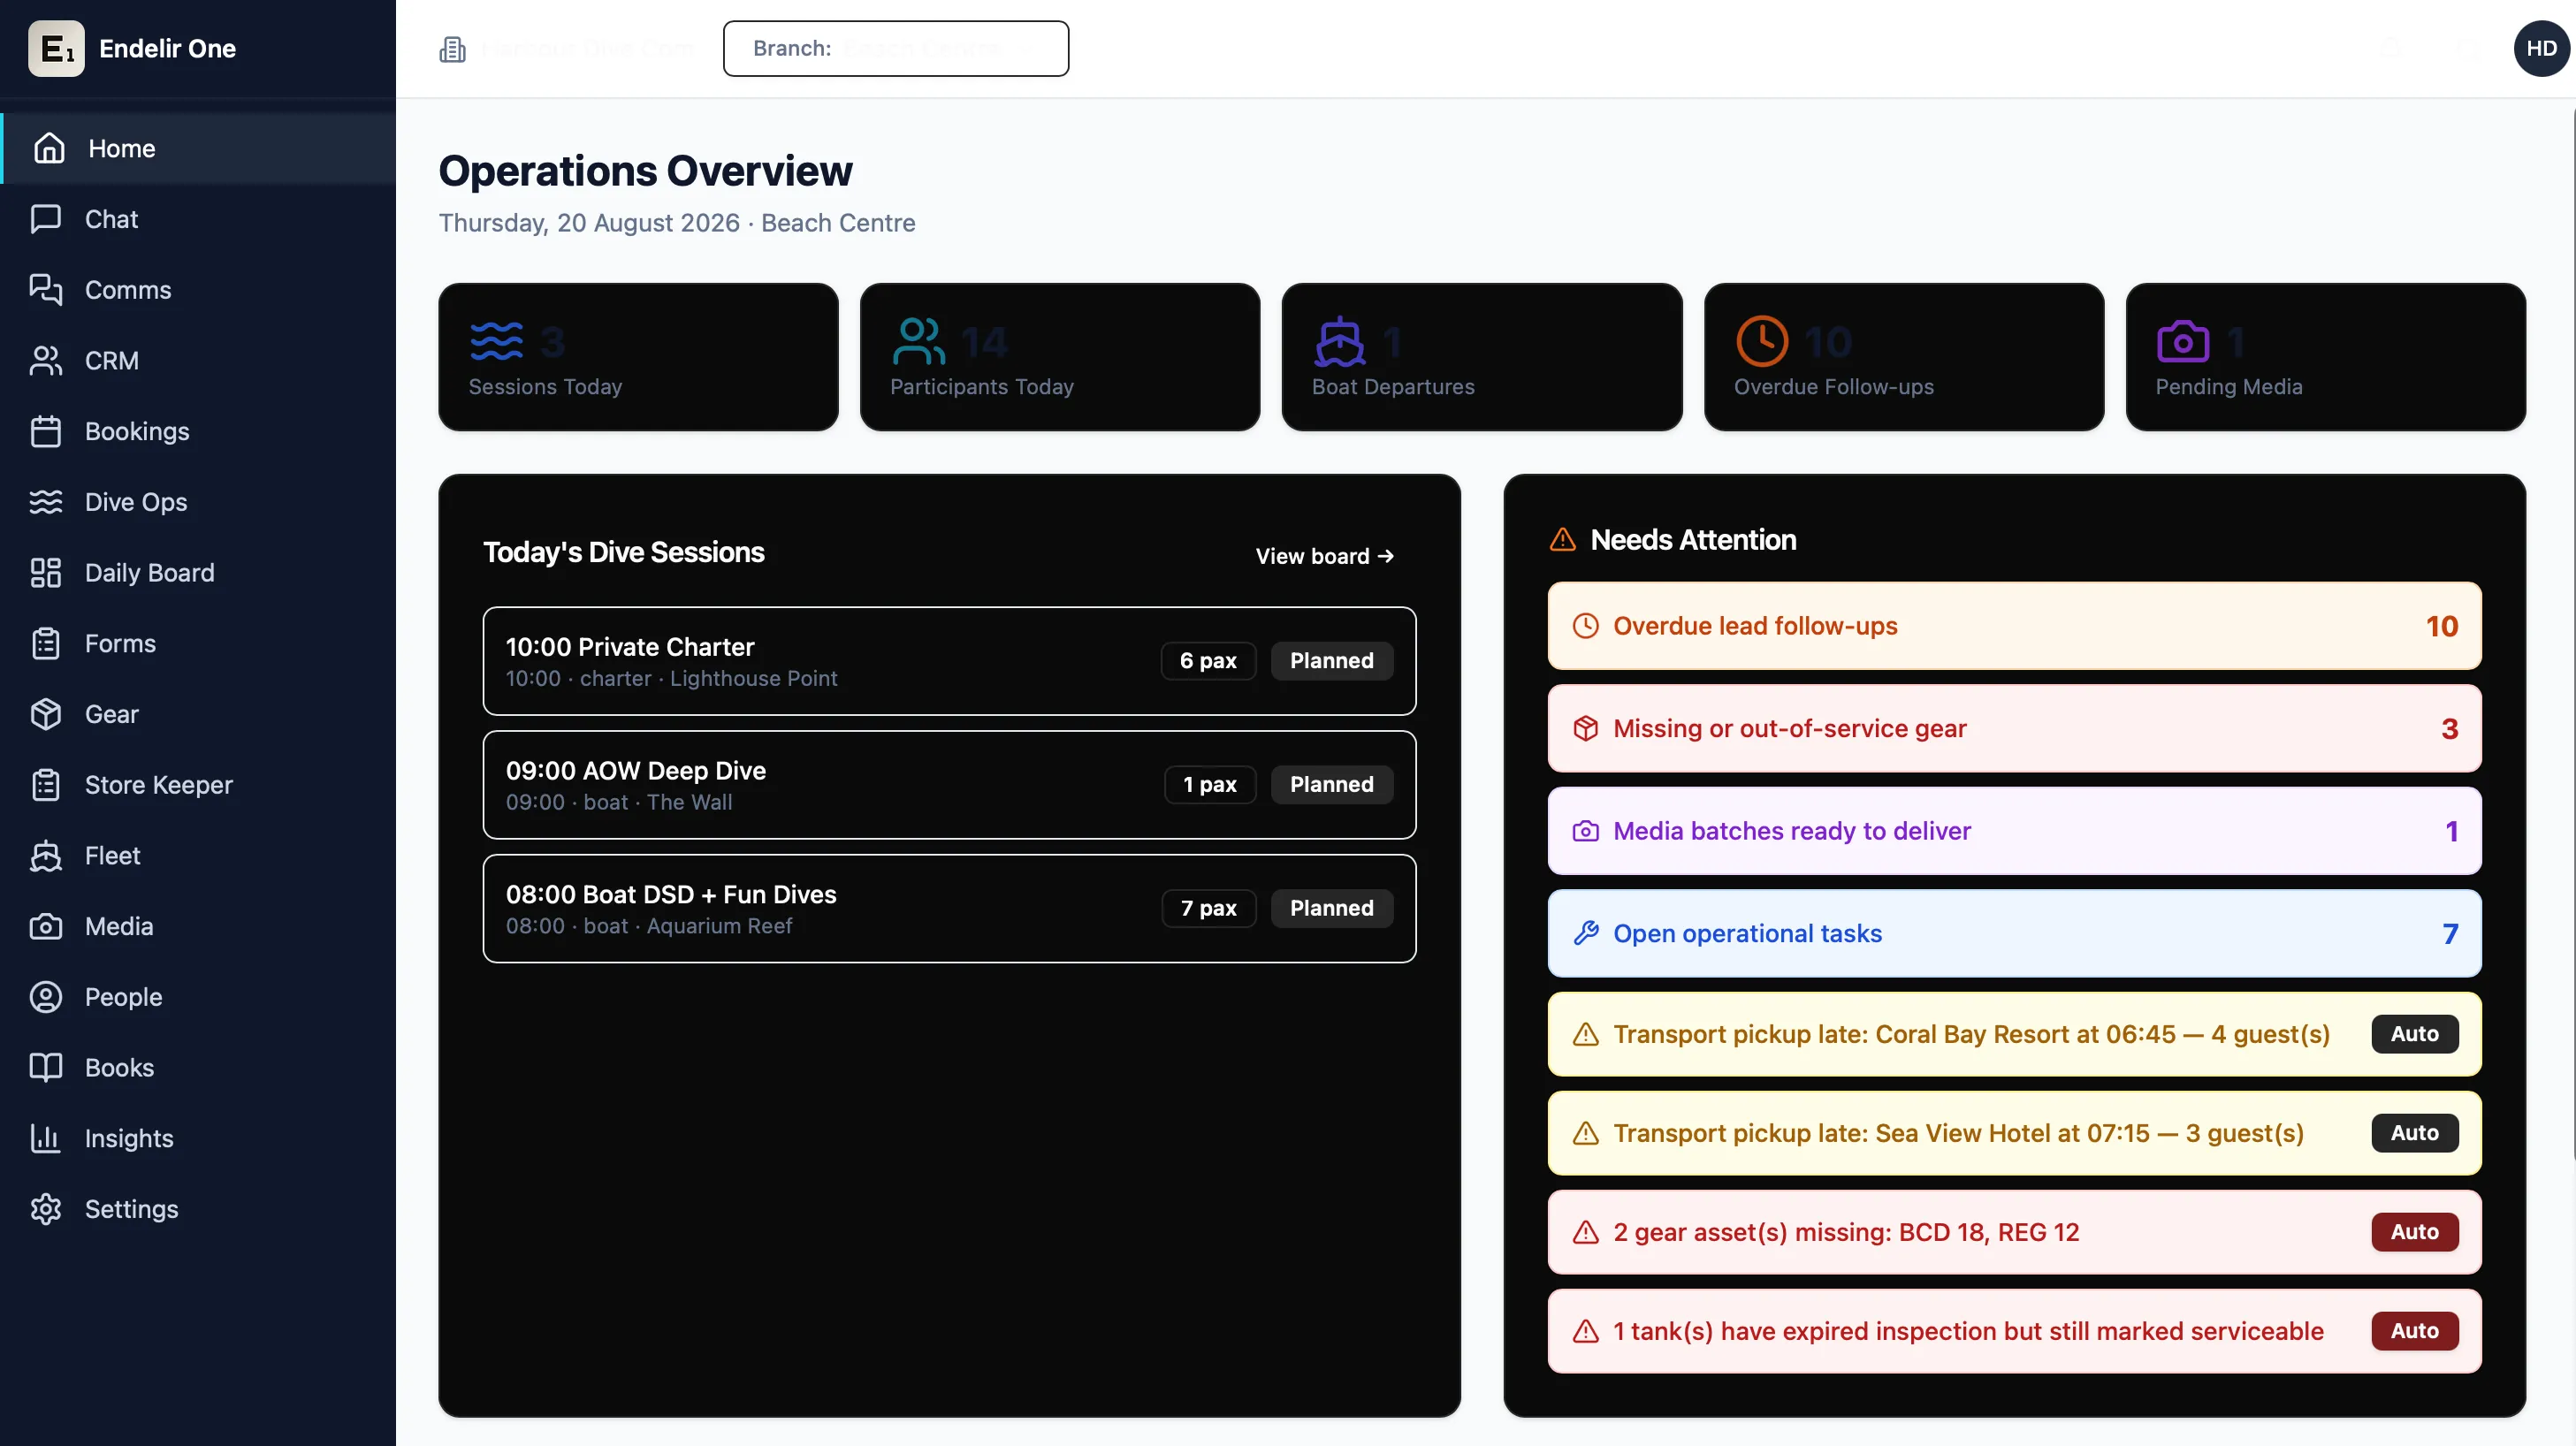This screenshot has height=1446, width=2576.
Task: Click the count 3 on Missing gear row
Action: [x=2449, y=729]
